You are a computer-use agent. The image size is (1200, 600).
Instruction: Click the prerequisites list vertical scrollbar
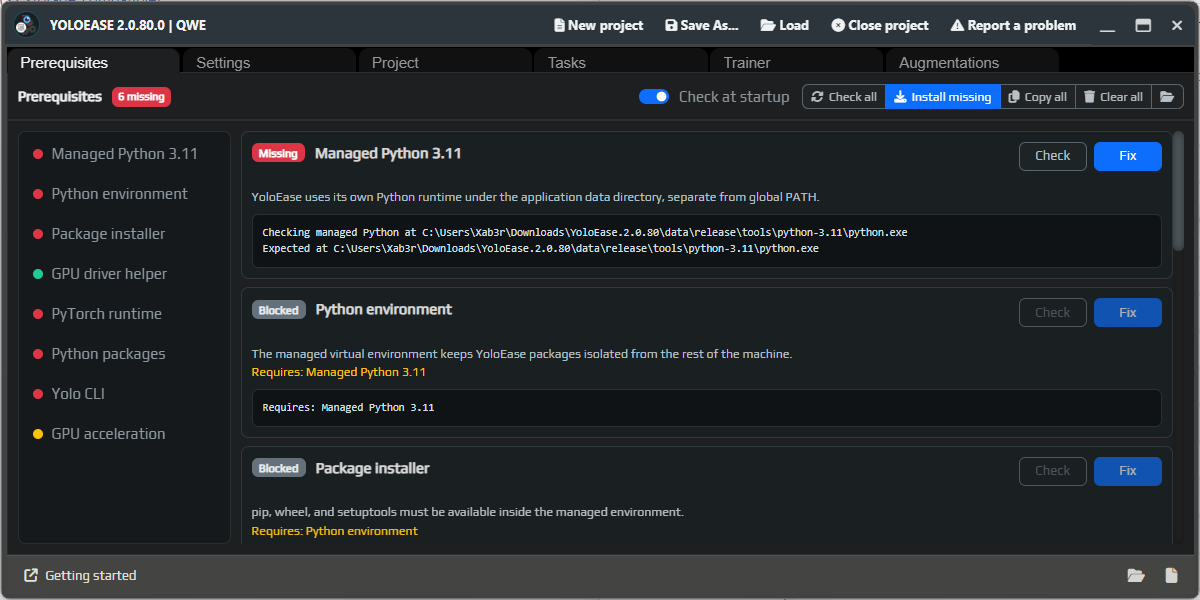point(1178,190)
